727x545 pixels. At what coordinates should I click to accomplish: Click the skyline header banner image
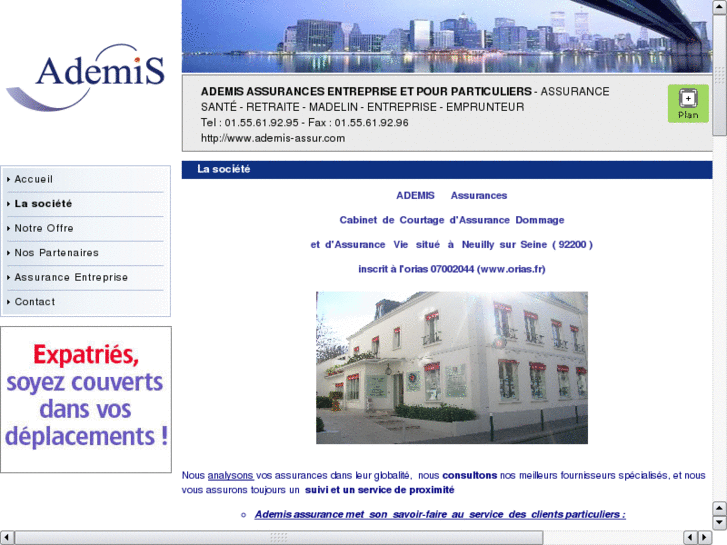click(x=446, y=36)
